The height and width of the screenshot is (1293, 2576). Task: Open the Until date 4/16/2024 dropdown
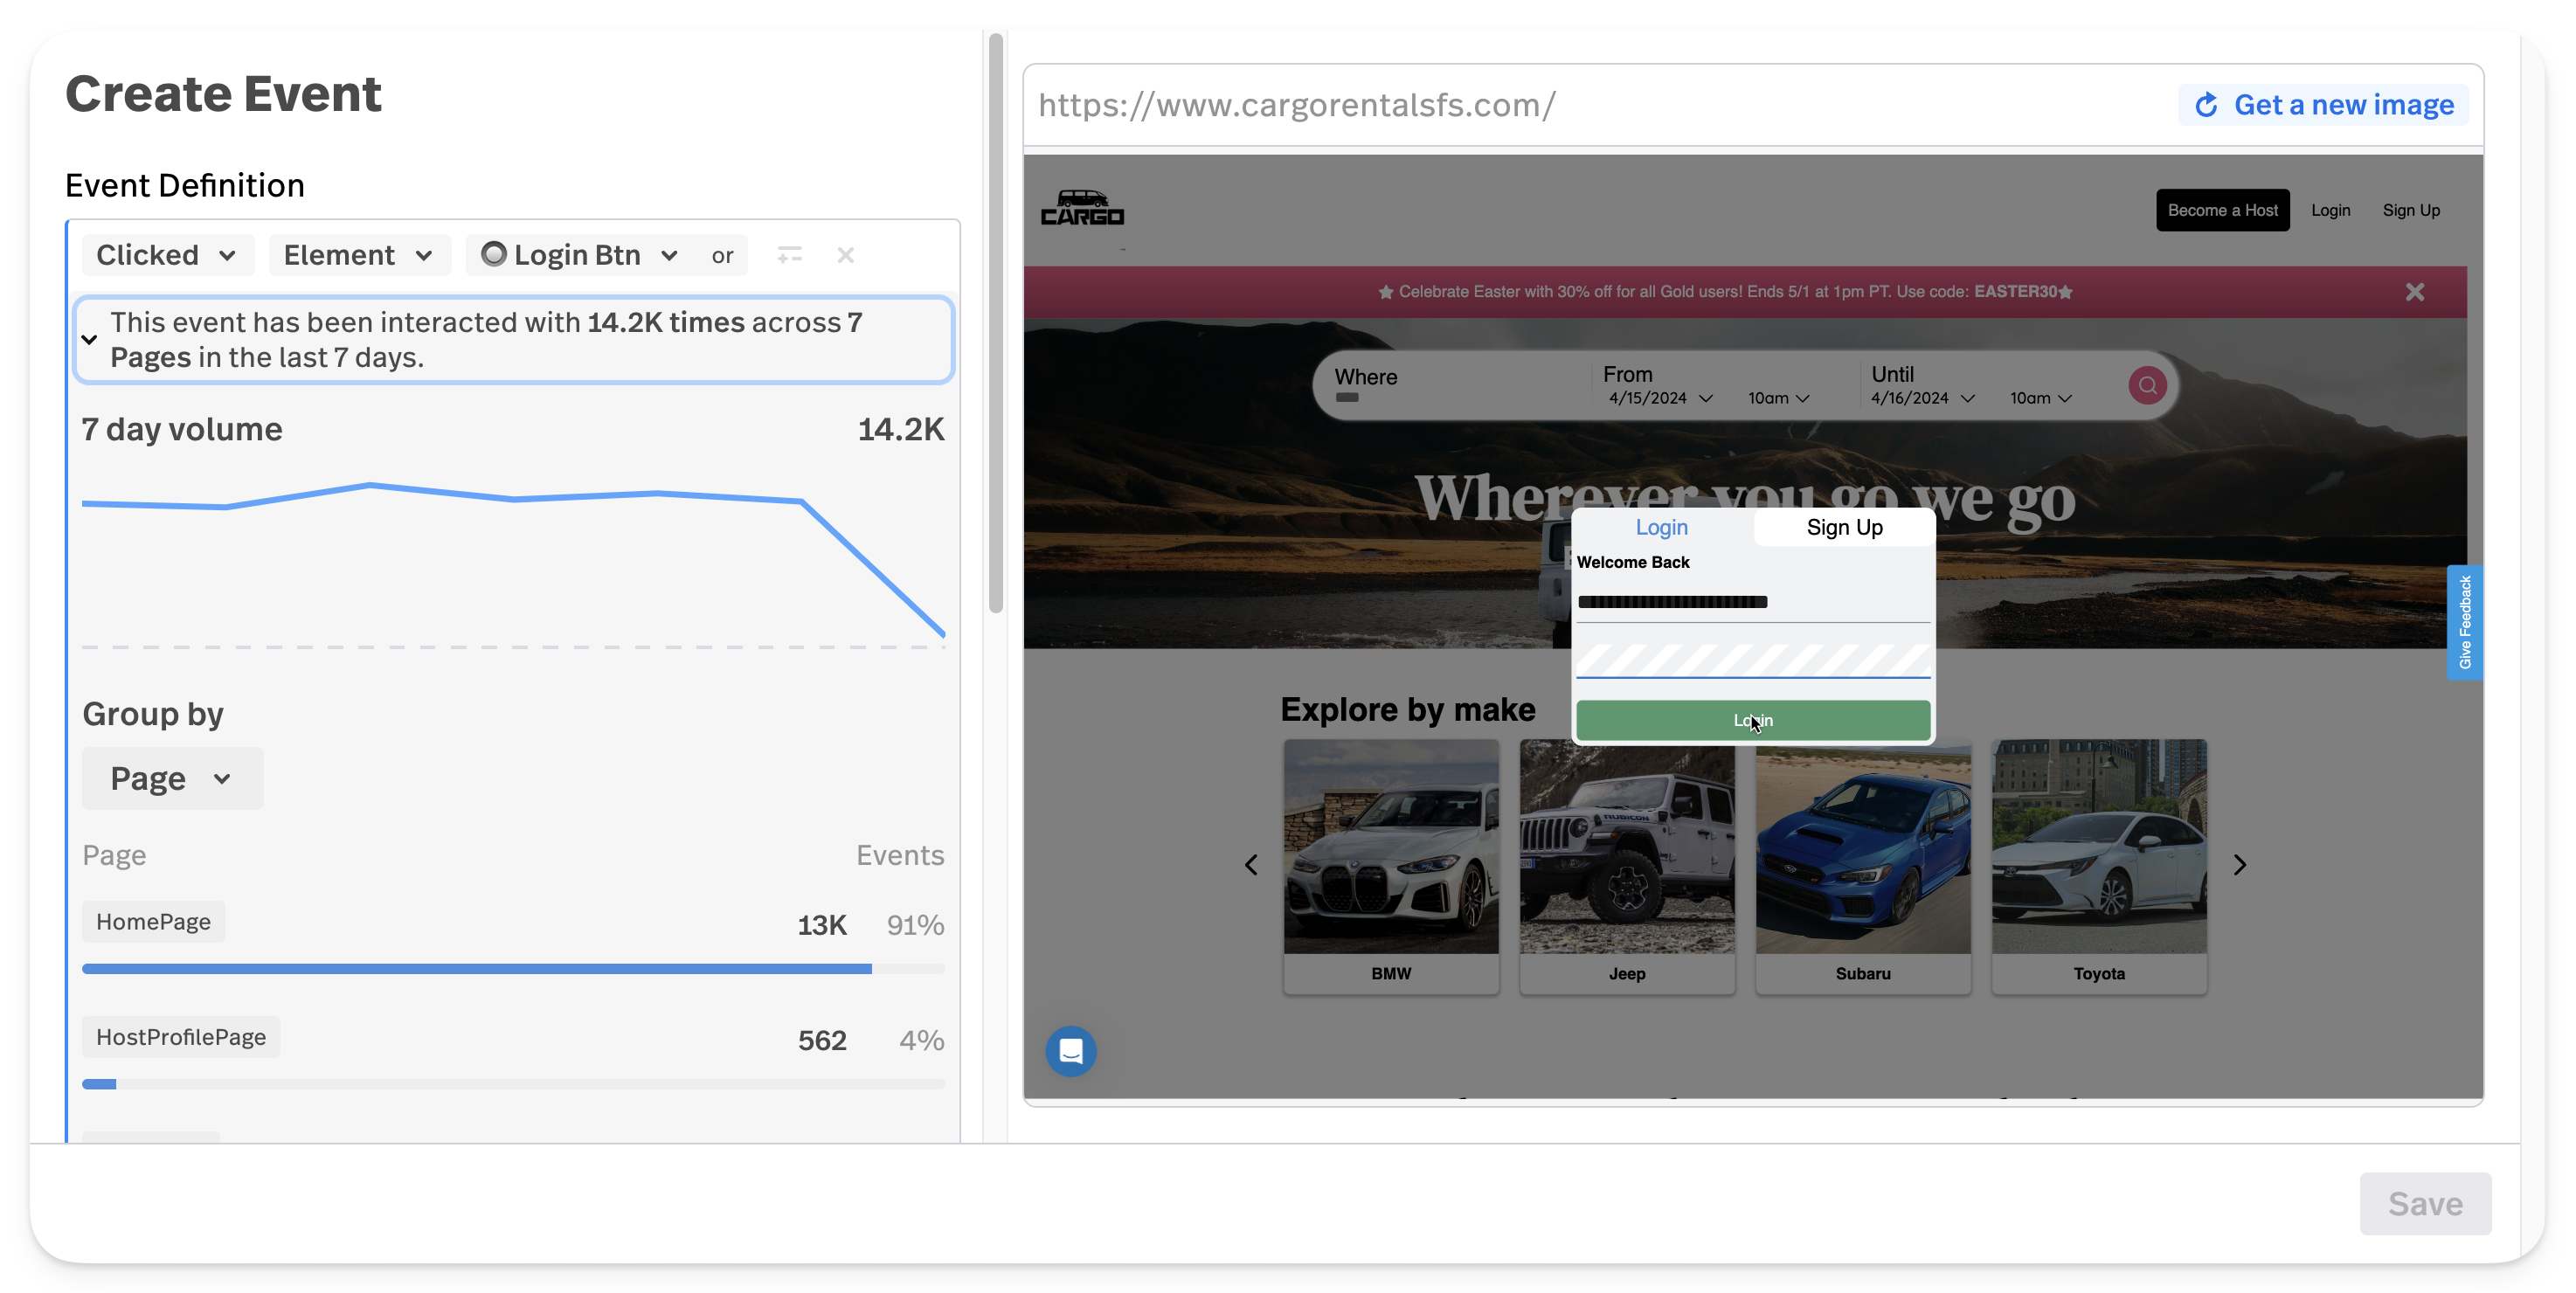coord(1922,398)
